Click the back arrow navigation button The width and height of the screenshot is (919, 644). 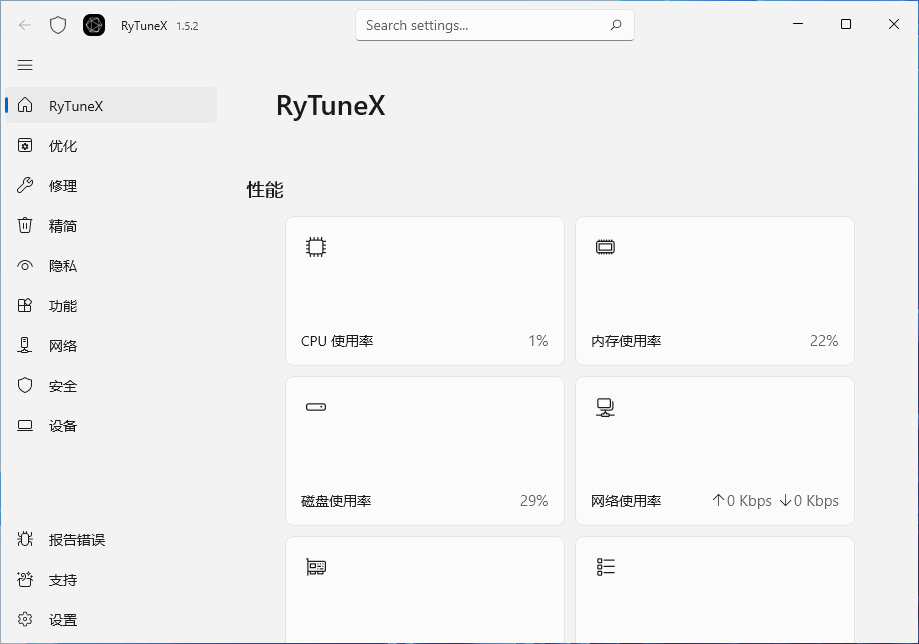pyautogui.click(x=23, y=25)
